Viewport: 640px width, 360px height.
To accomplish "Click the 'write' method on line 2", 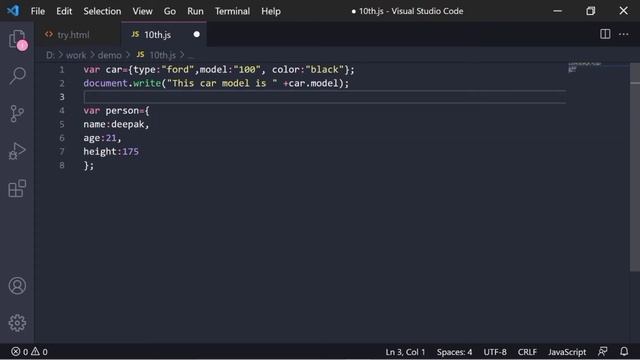I will [147, 83].
